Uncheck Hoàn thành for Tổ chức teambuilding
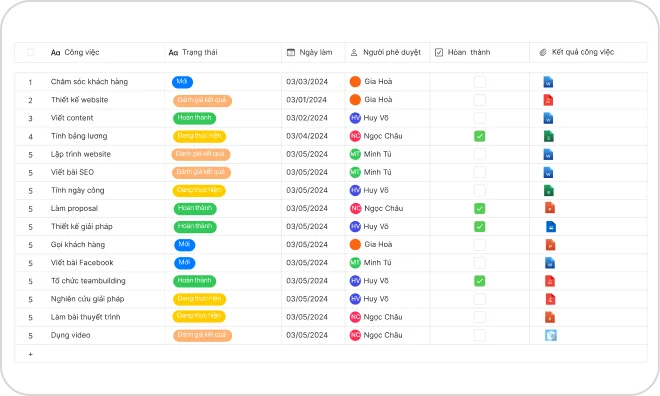Viewport: 660px width, 396px height. (479, 281)
